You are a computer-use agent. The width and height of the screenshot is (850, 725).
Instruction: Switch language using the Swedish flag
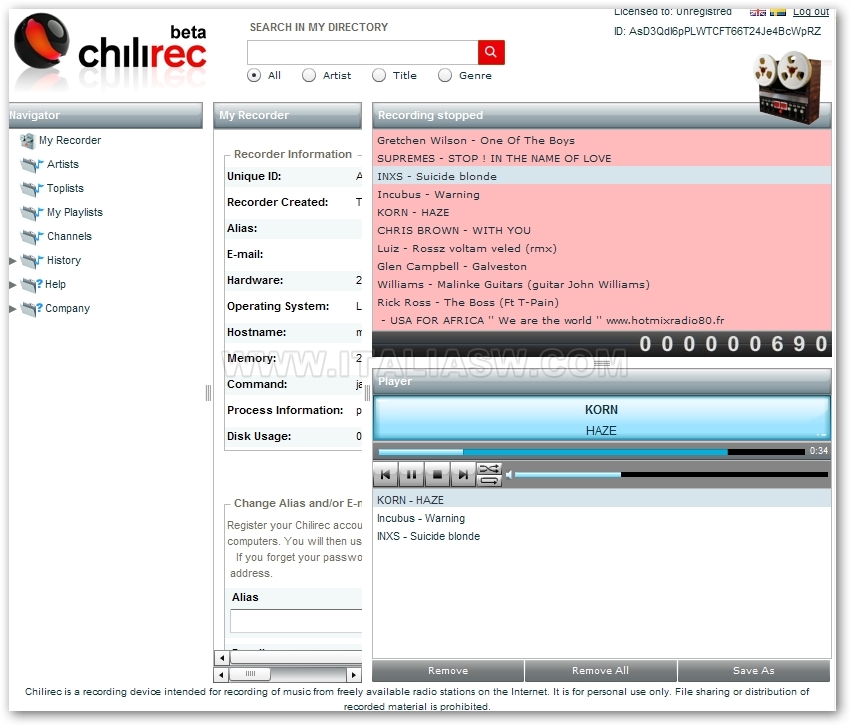pyautogui.click(x=778, y=12)
